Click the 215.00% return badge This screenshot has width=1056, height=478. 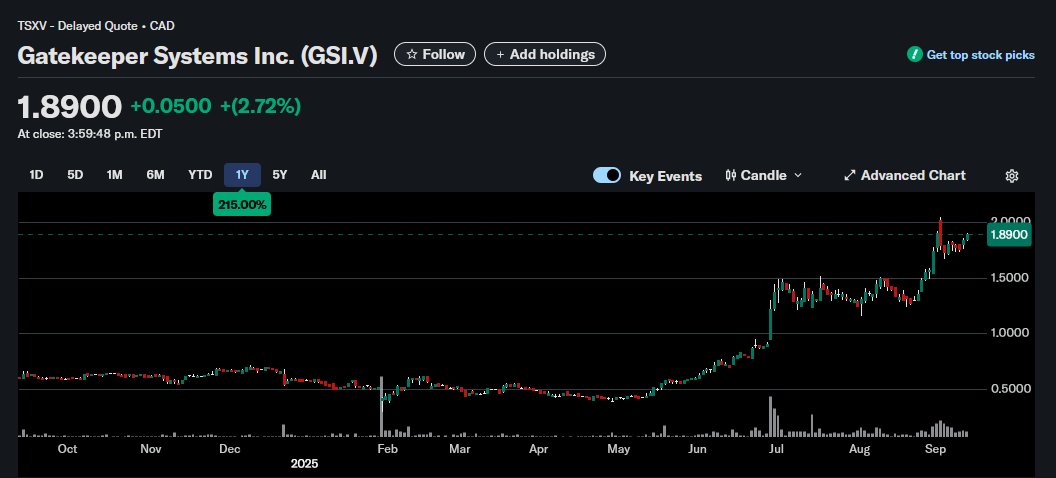(x=242, y=204)
